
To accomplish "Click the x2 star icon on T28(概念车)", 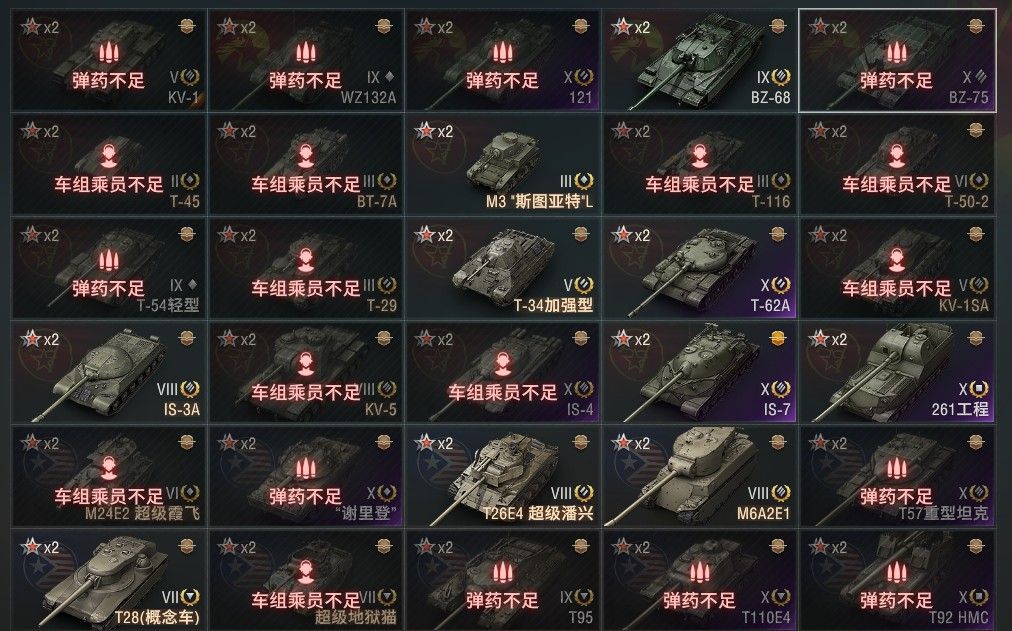I will (39, 548).
